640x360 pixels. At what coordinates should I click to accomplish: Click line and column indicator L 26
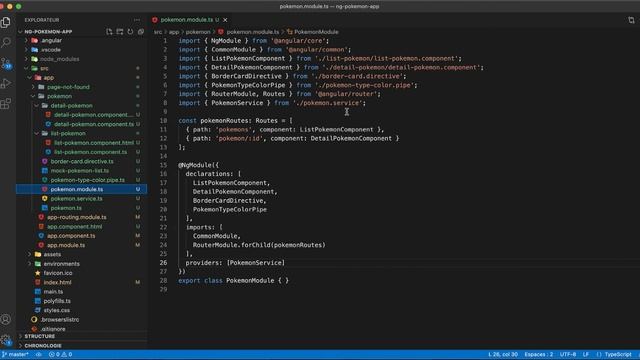coord(503,354)
